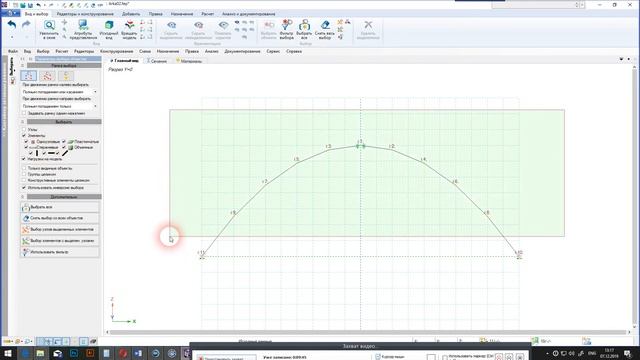
Task: Select the first selection-frame mode icon
Action: pos(29,76)
